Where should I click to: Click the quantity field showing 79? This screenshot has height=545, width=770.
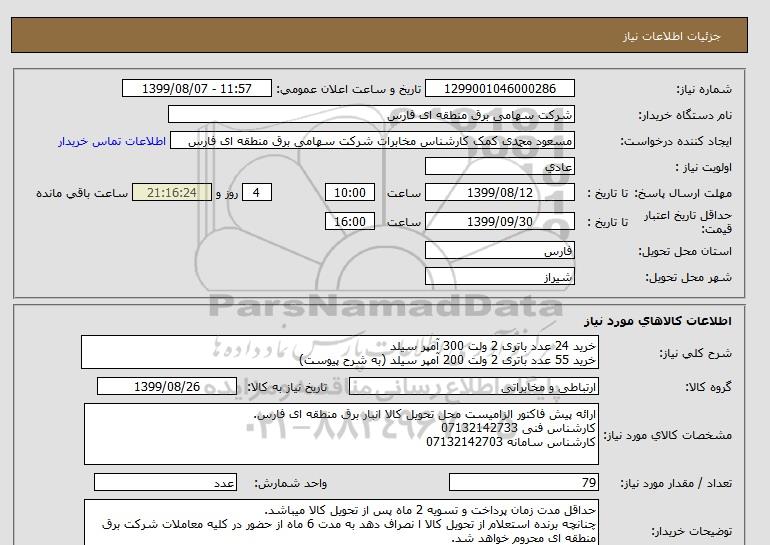[524, 483]
